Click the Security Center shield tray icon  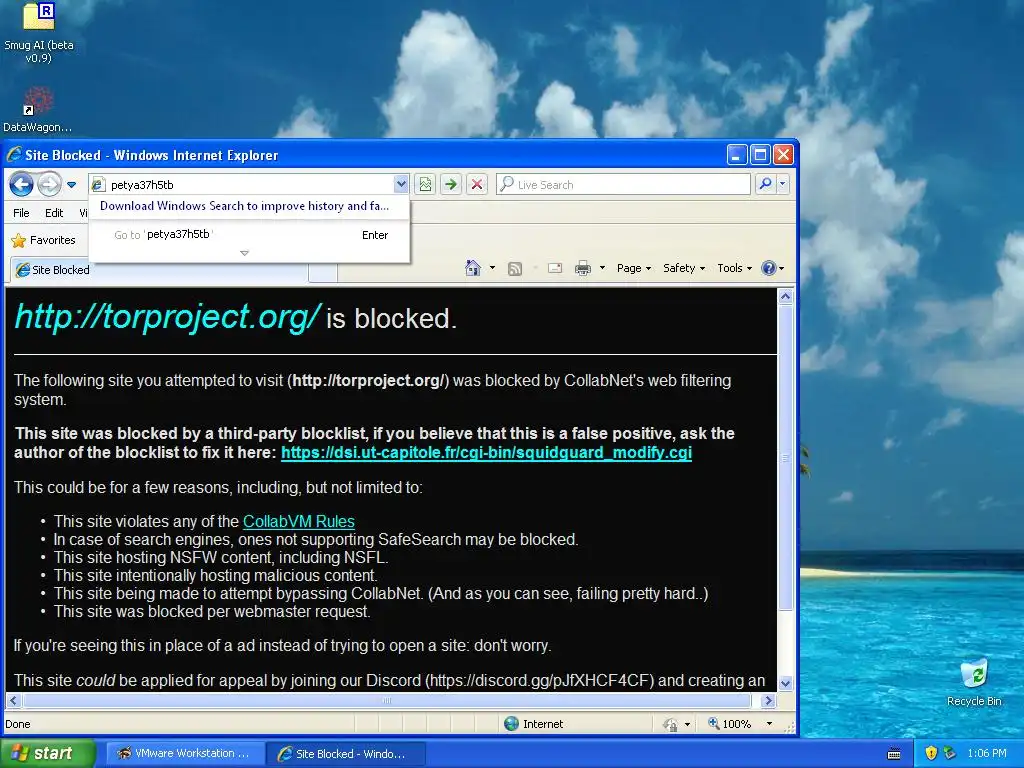931,753
